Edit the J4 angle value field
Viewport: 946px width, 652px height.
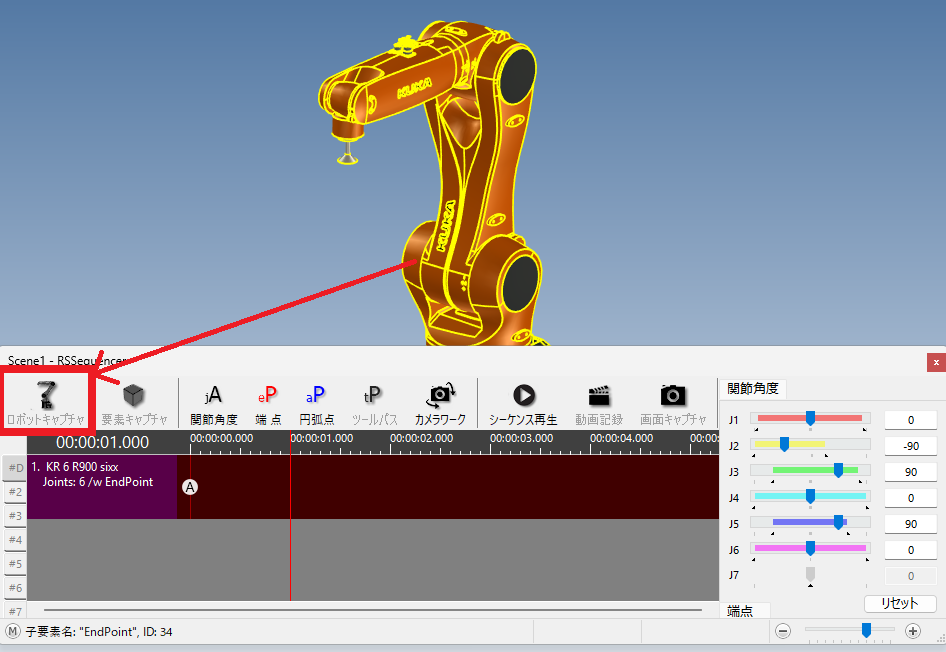(911, 498)
